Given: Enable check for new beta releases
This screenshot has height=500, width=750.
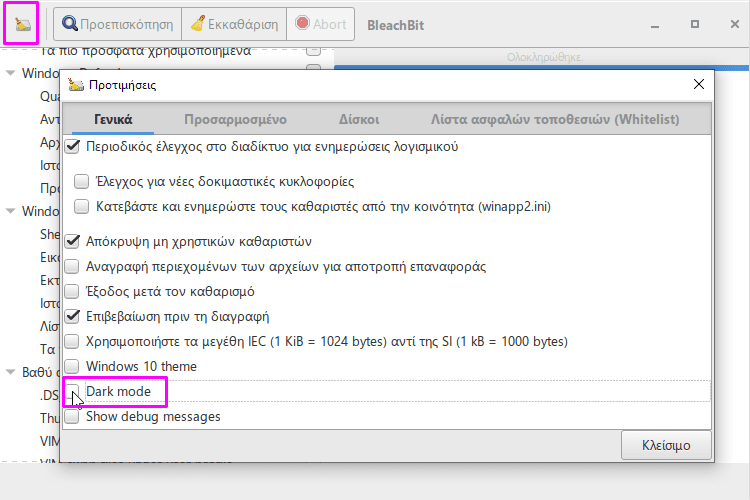Looking at the screenshot, I should click(x=81, y=181).
